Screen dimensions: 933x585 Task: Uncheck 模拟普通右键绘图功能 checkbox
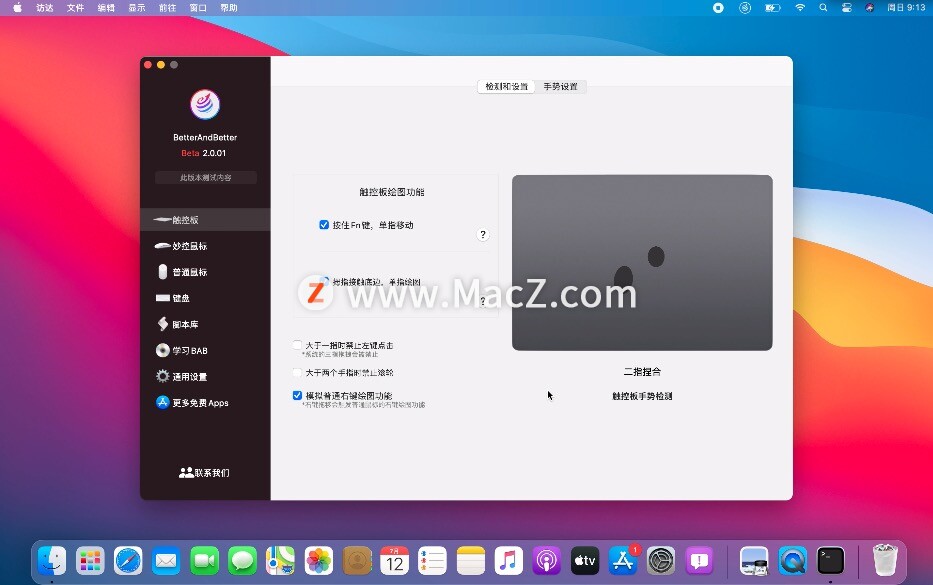pos(297,395)
